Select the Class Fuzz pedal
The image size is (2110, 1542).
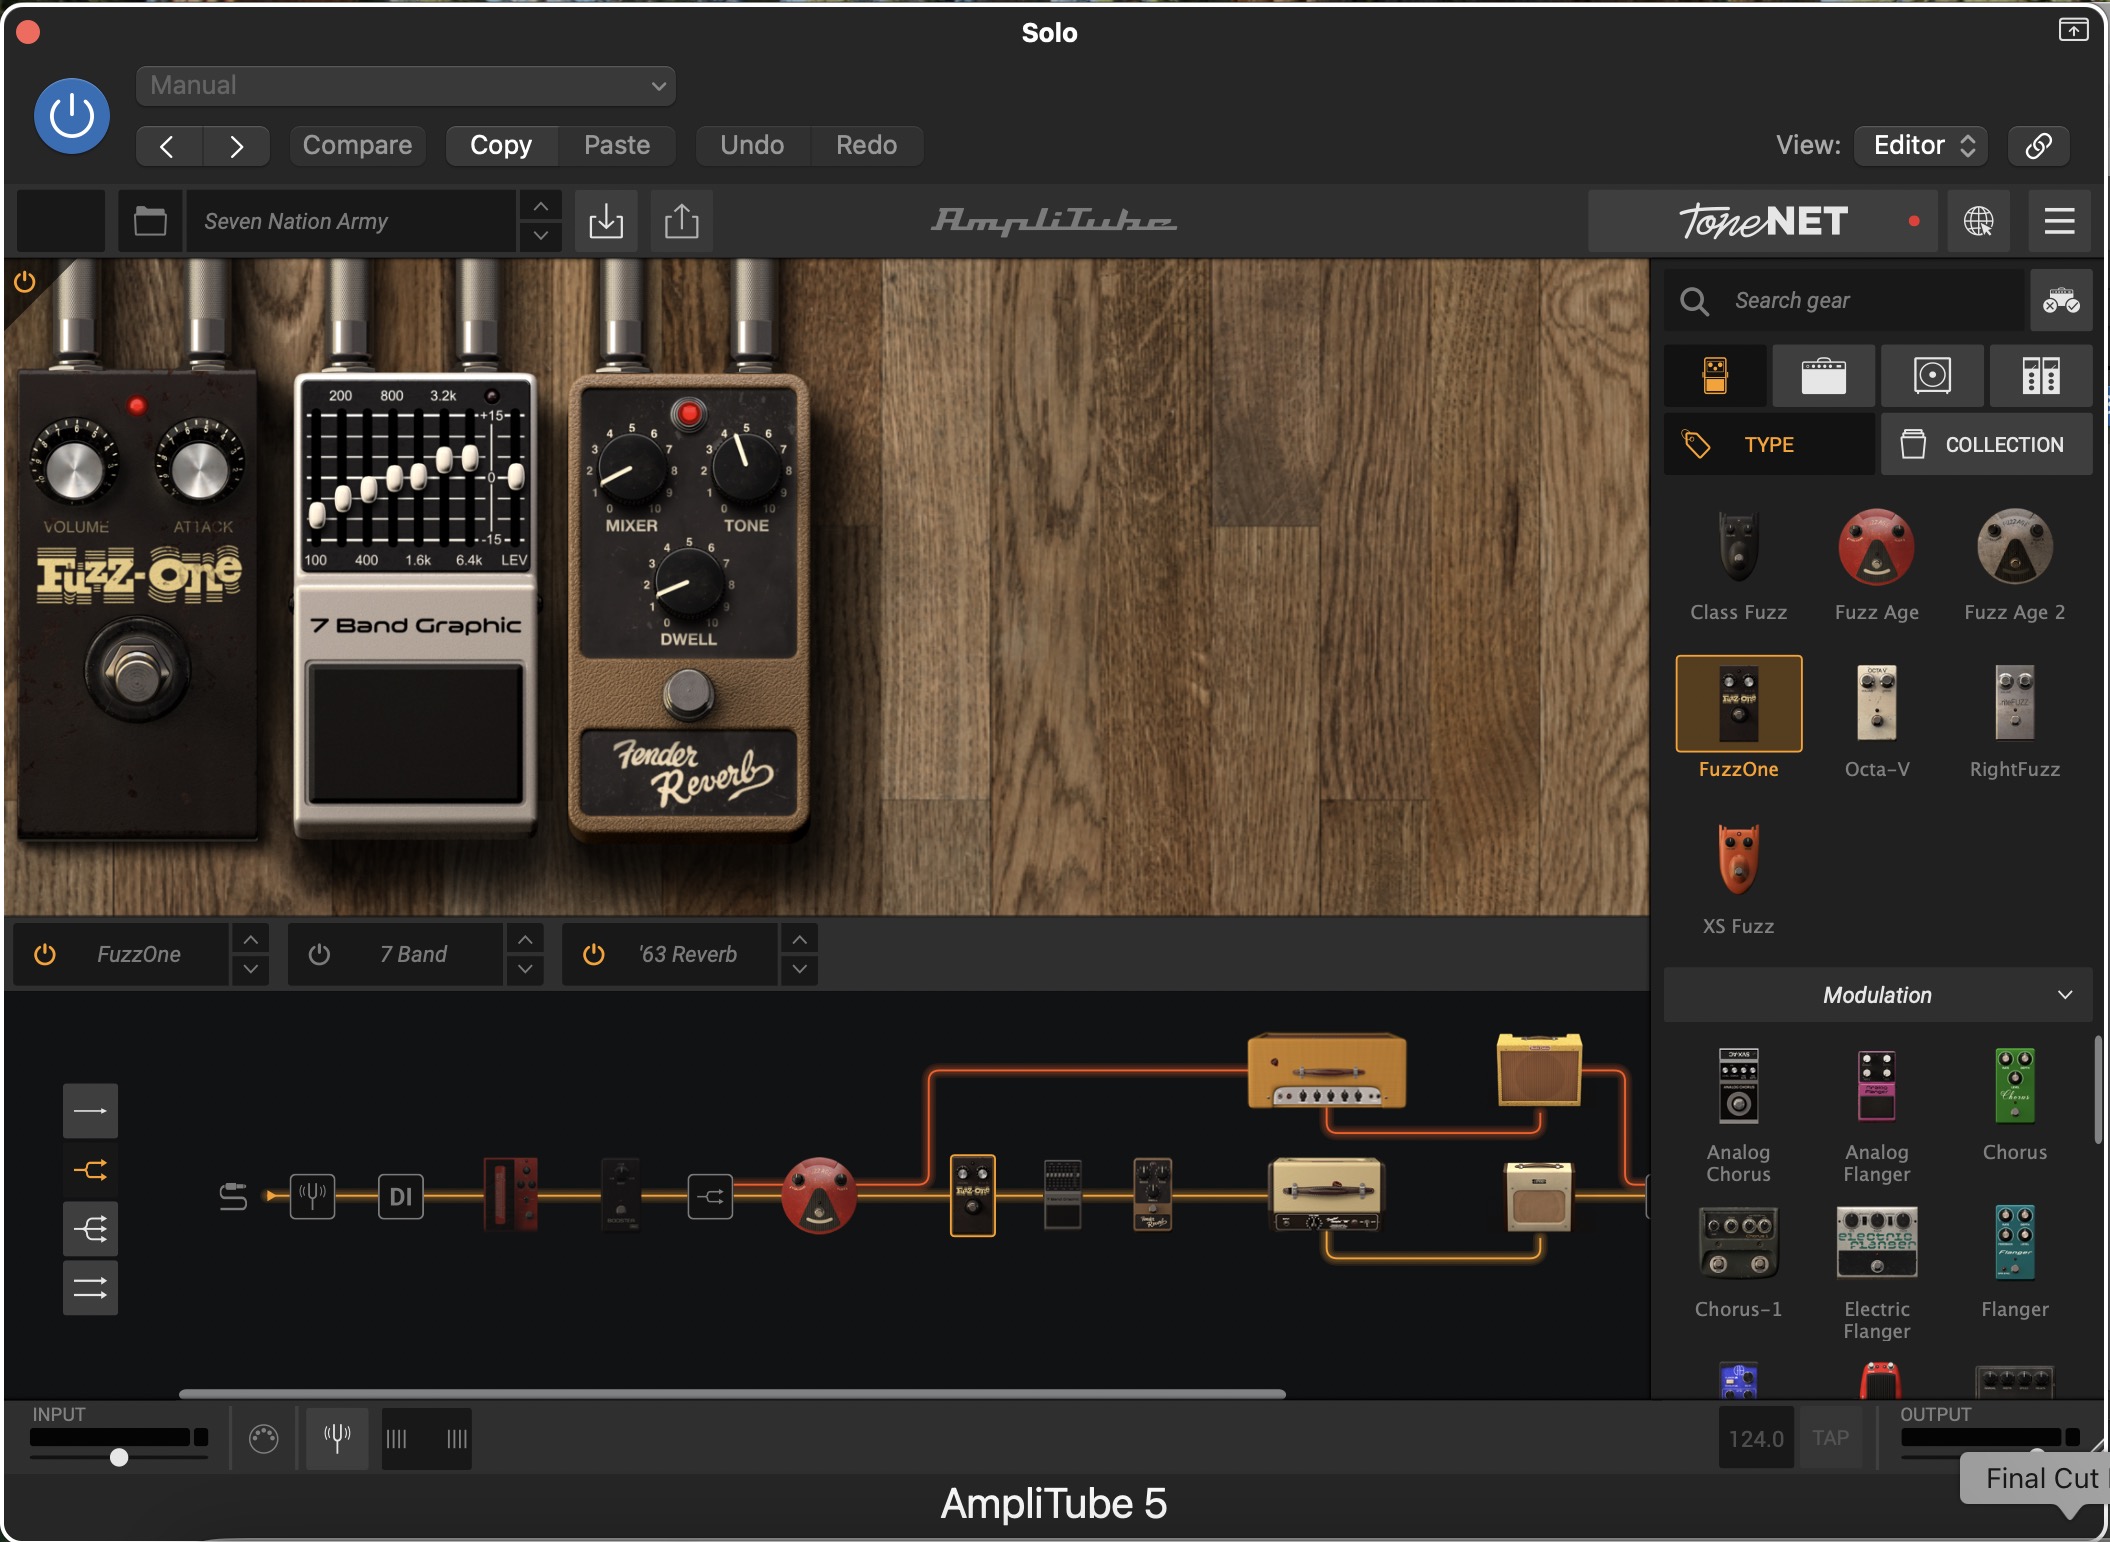point(1738,566)
